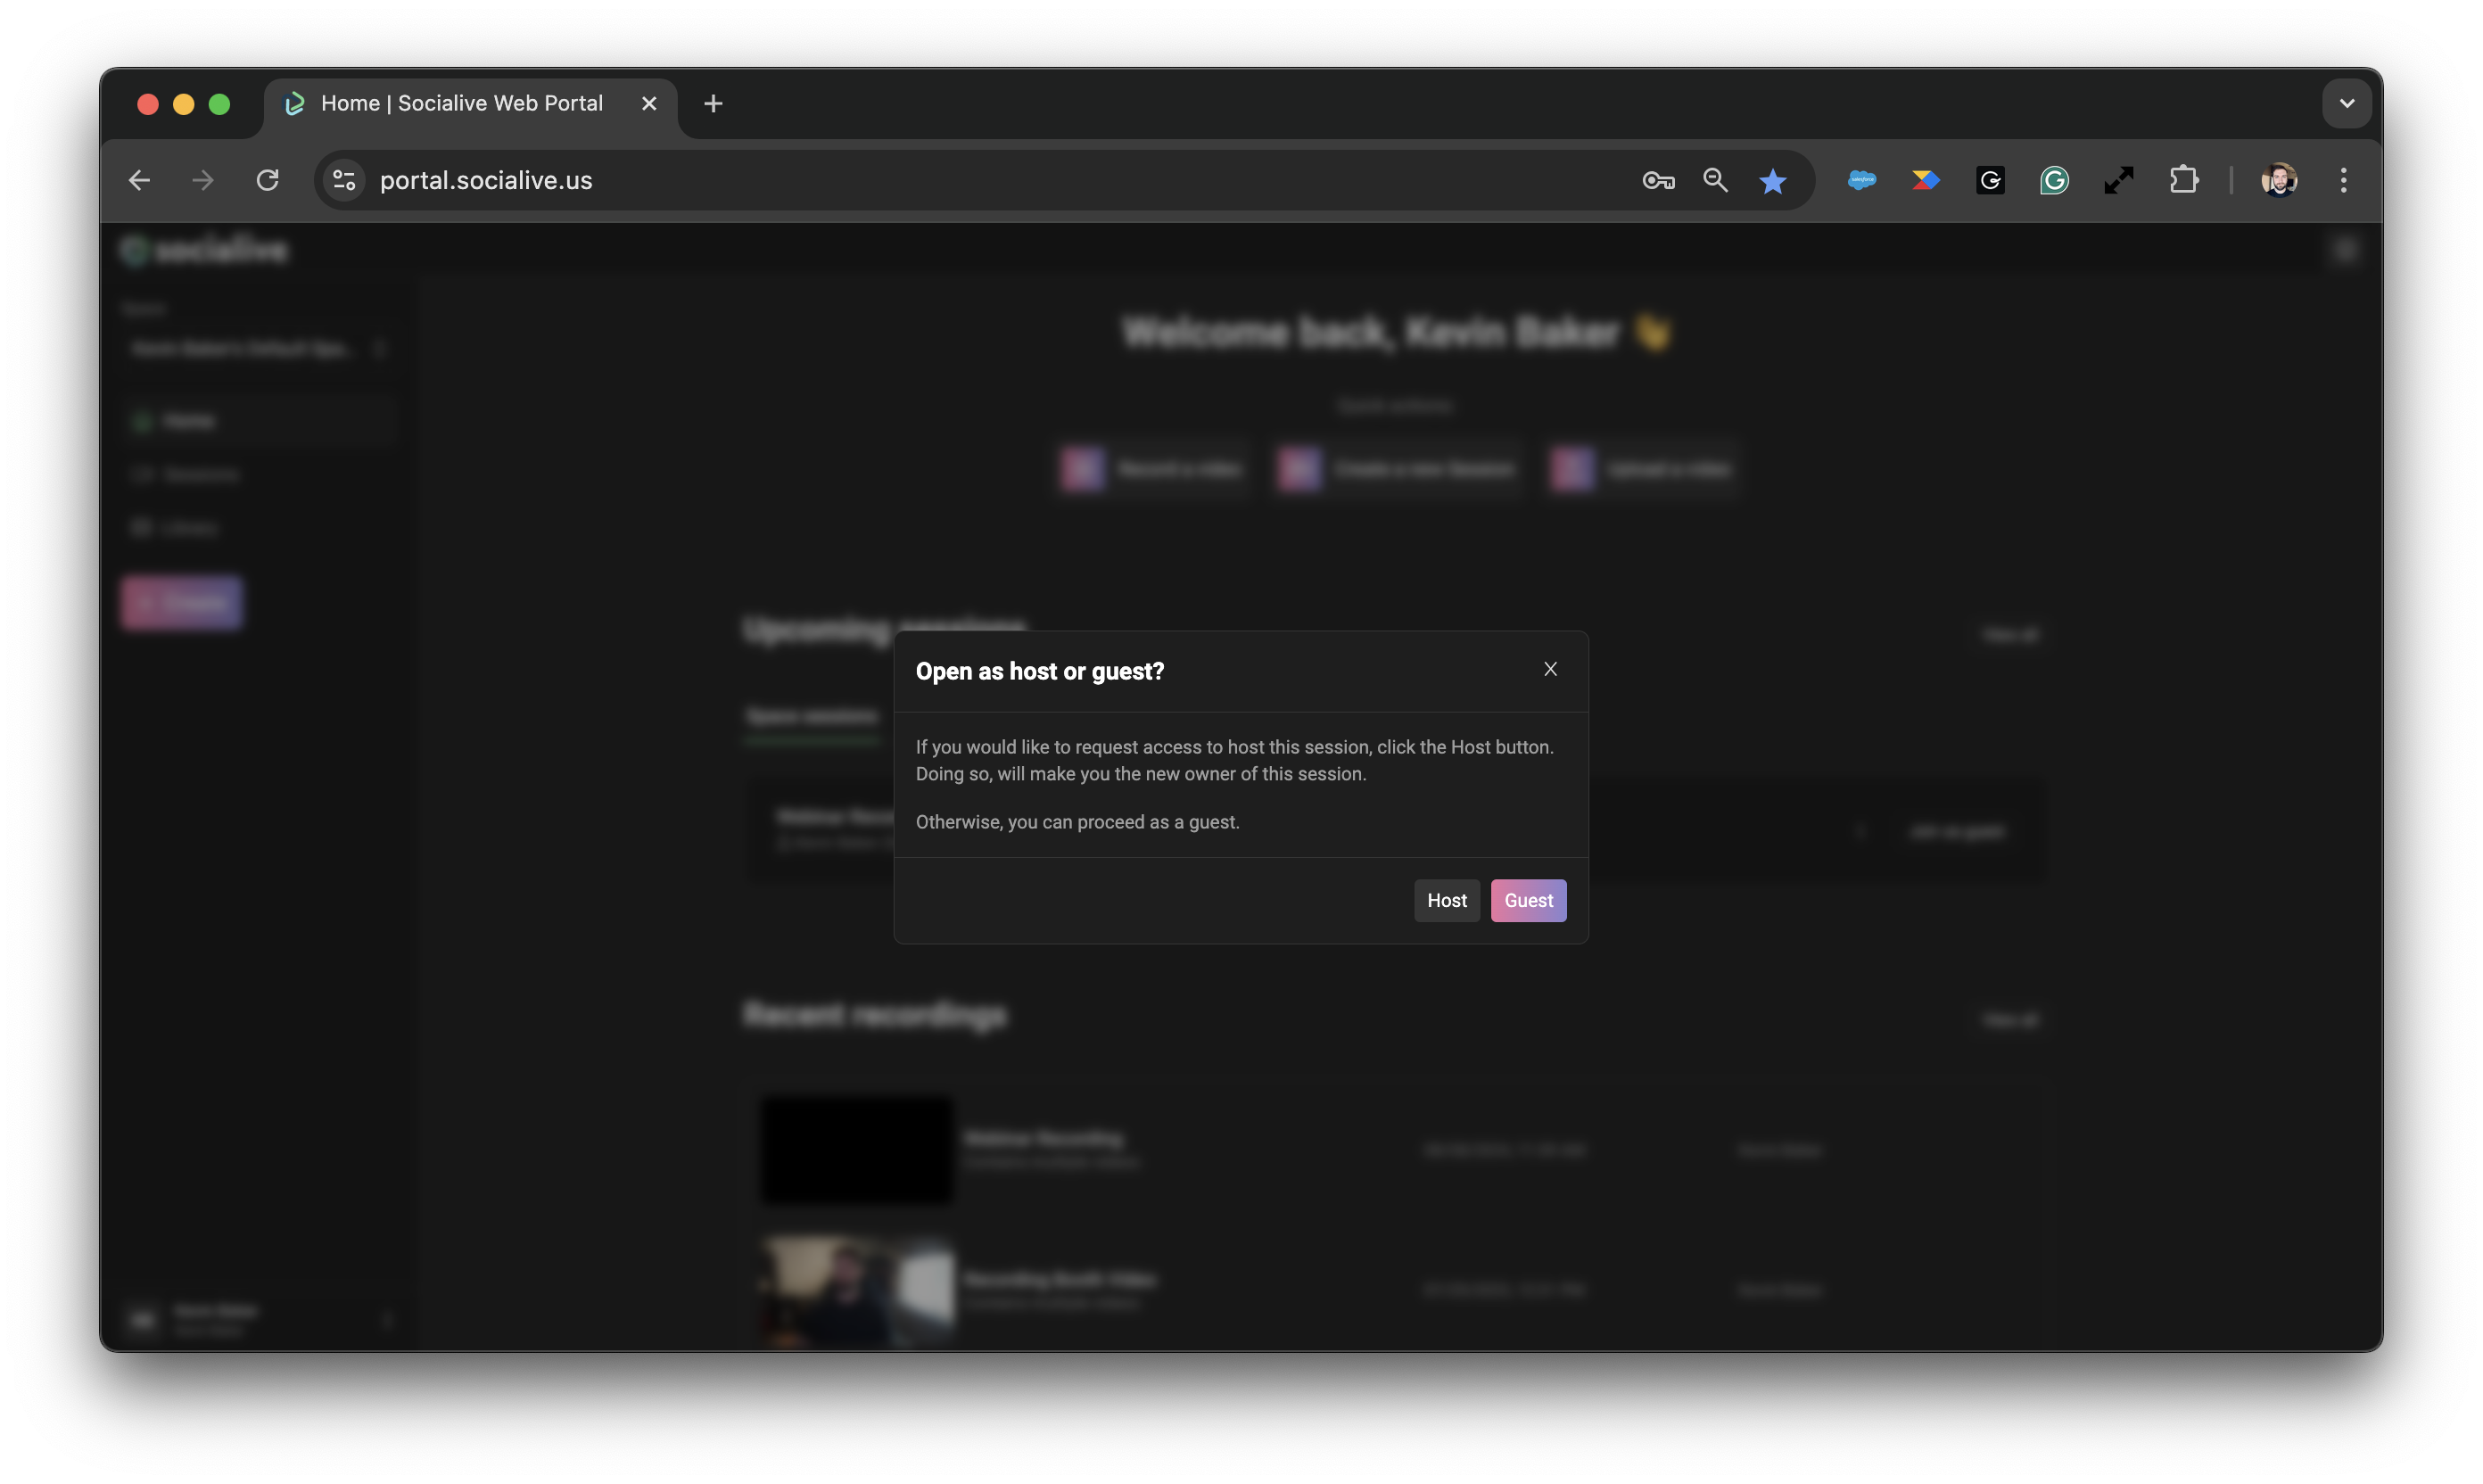This screenshot has width=2483, height=1484.
Task: Open Chrome three-dot menu
Action: click(x=2343, y=180)
